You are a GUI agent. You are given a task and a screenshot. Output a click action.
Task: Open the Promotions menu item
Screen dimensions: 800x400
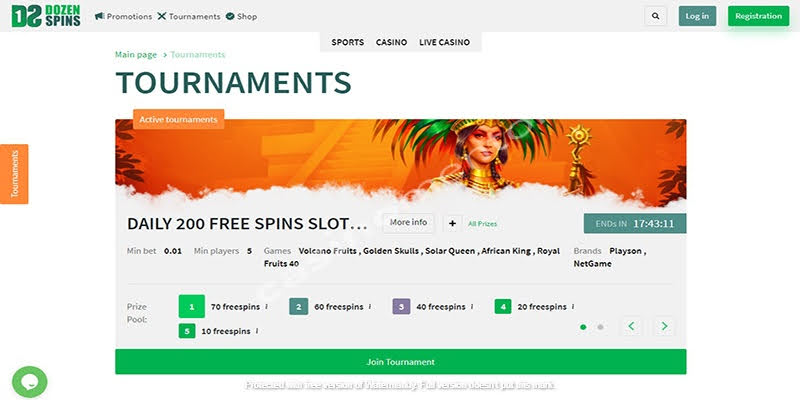click(123, 16)
